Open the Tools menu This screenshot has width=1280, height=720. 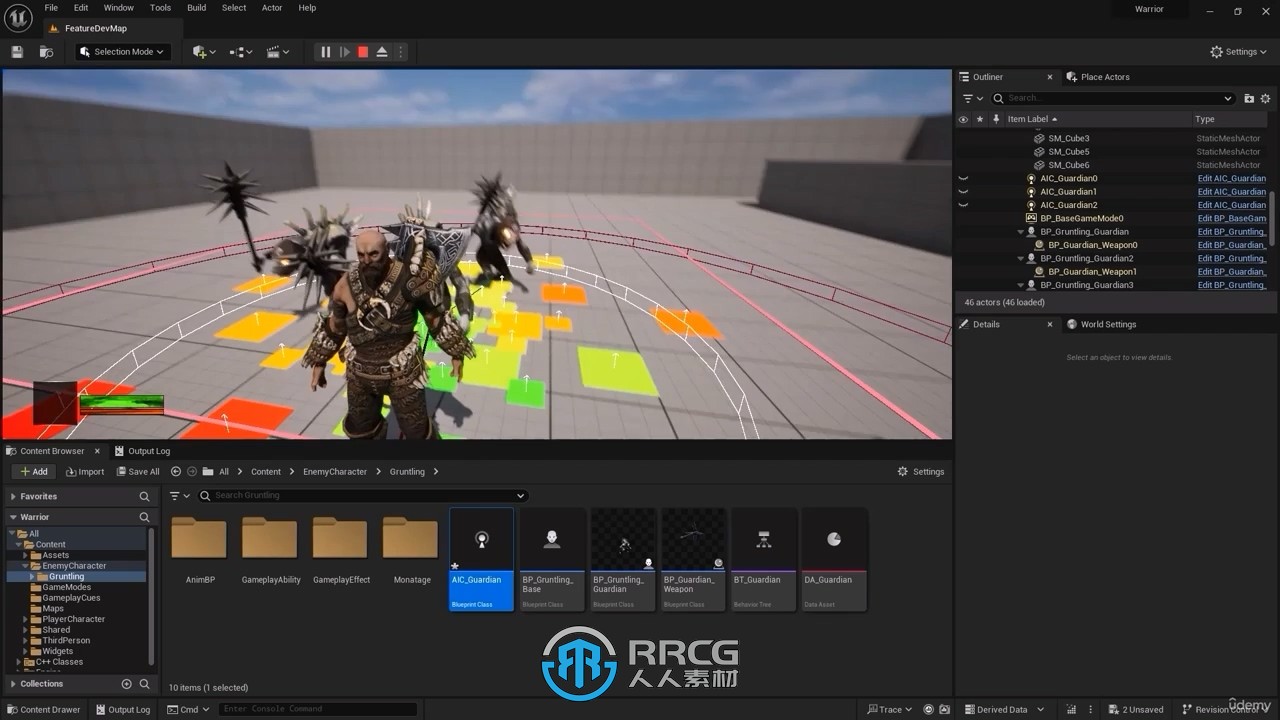pyautogui.click(x=160, y=8)
